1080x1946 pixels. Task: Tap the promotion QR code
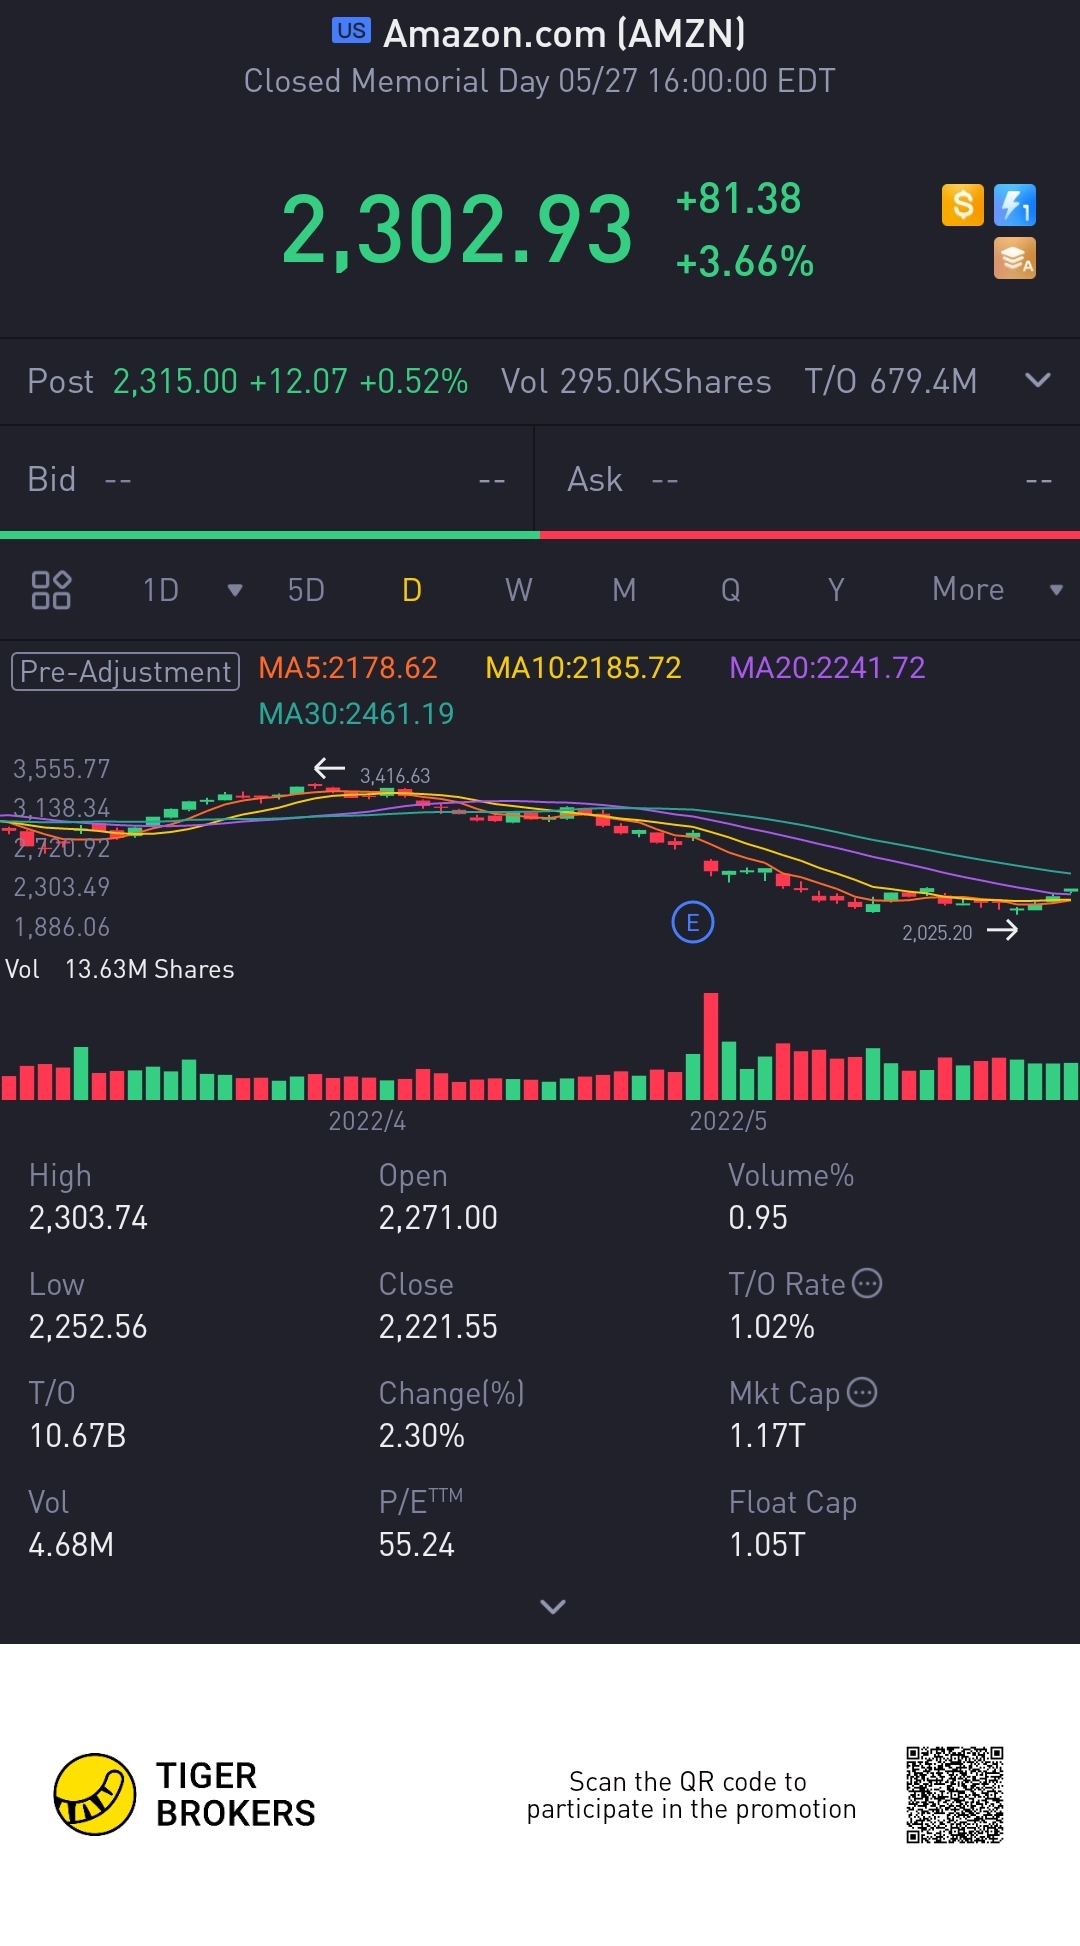tap(955, 1795)
